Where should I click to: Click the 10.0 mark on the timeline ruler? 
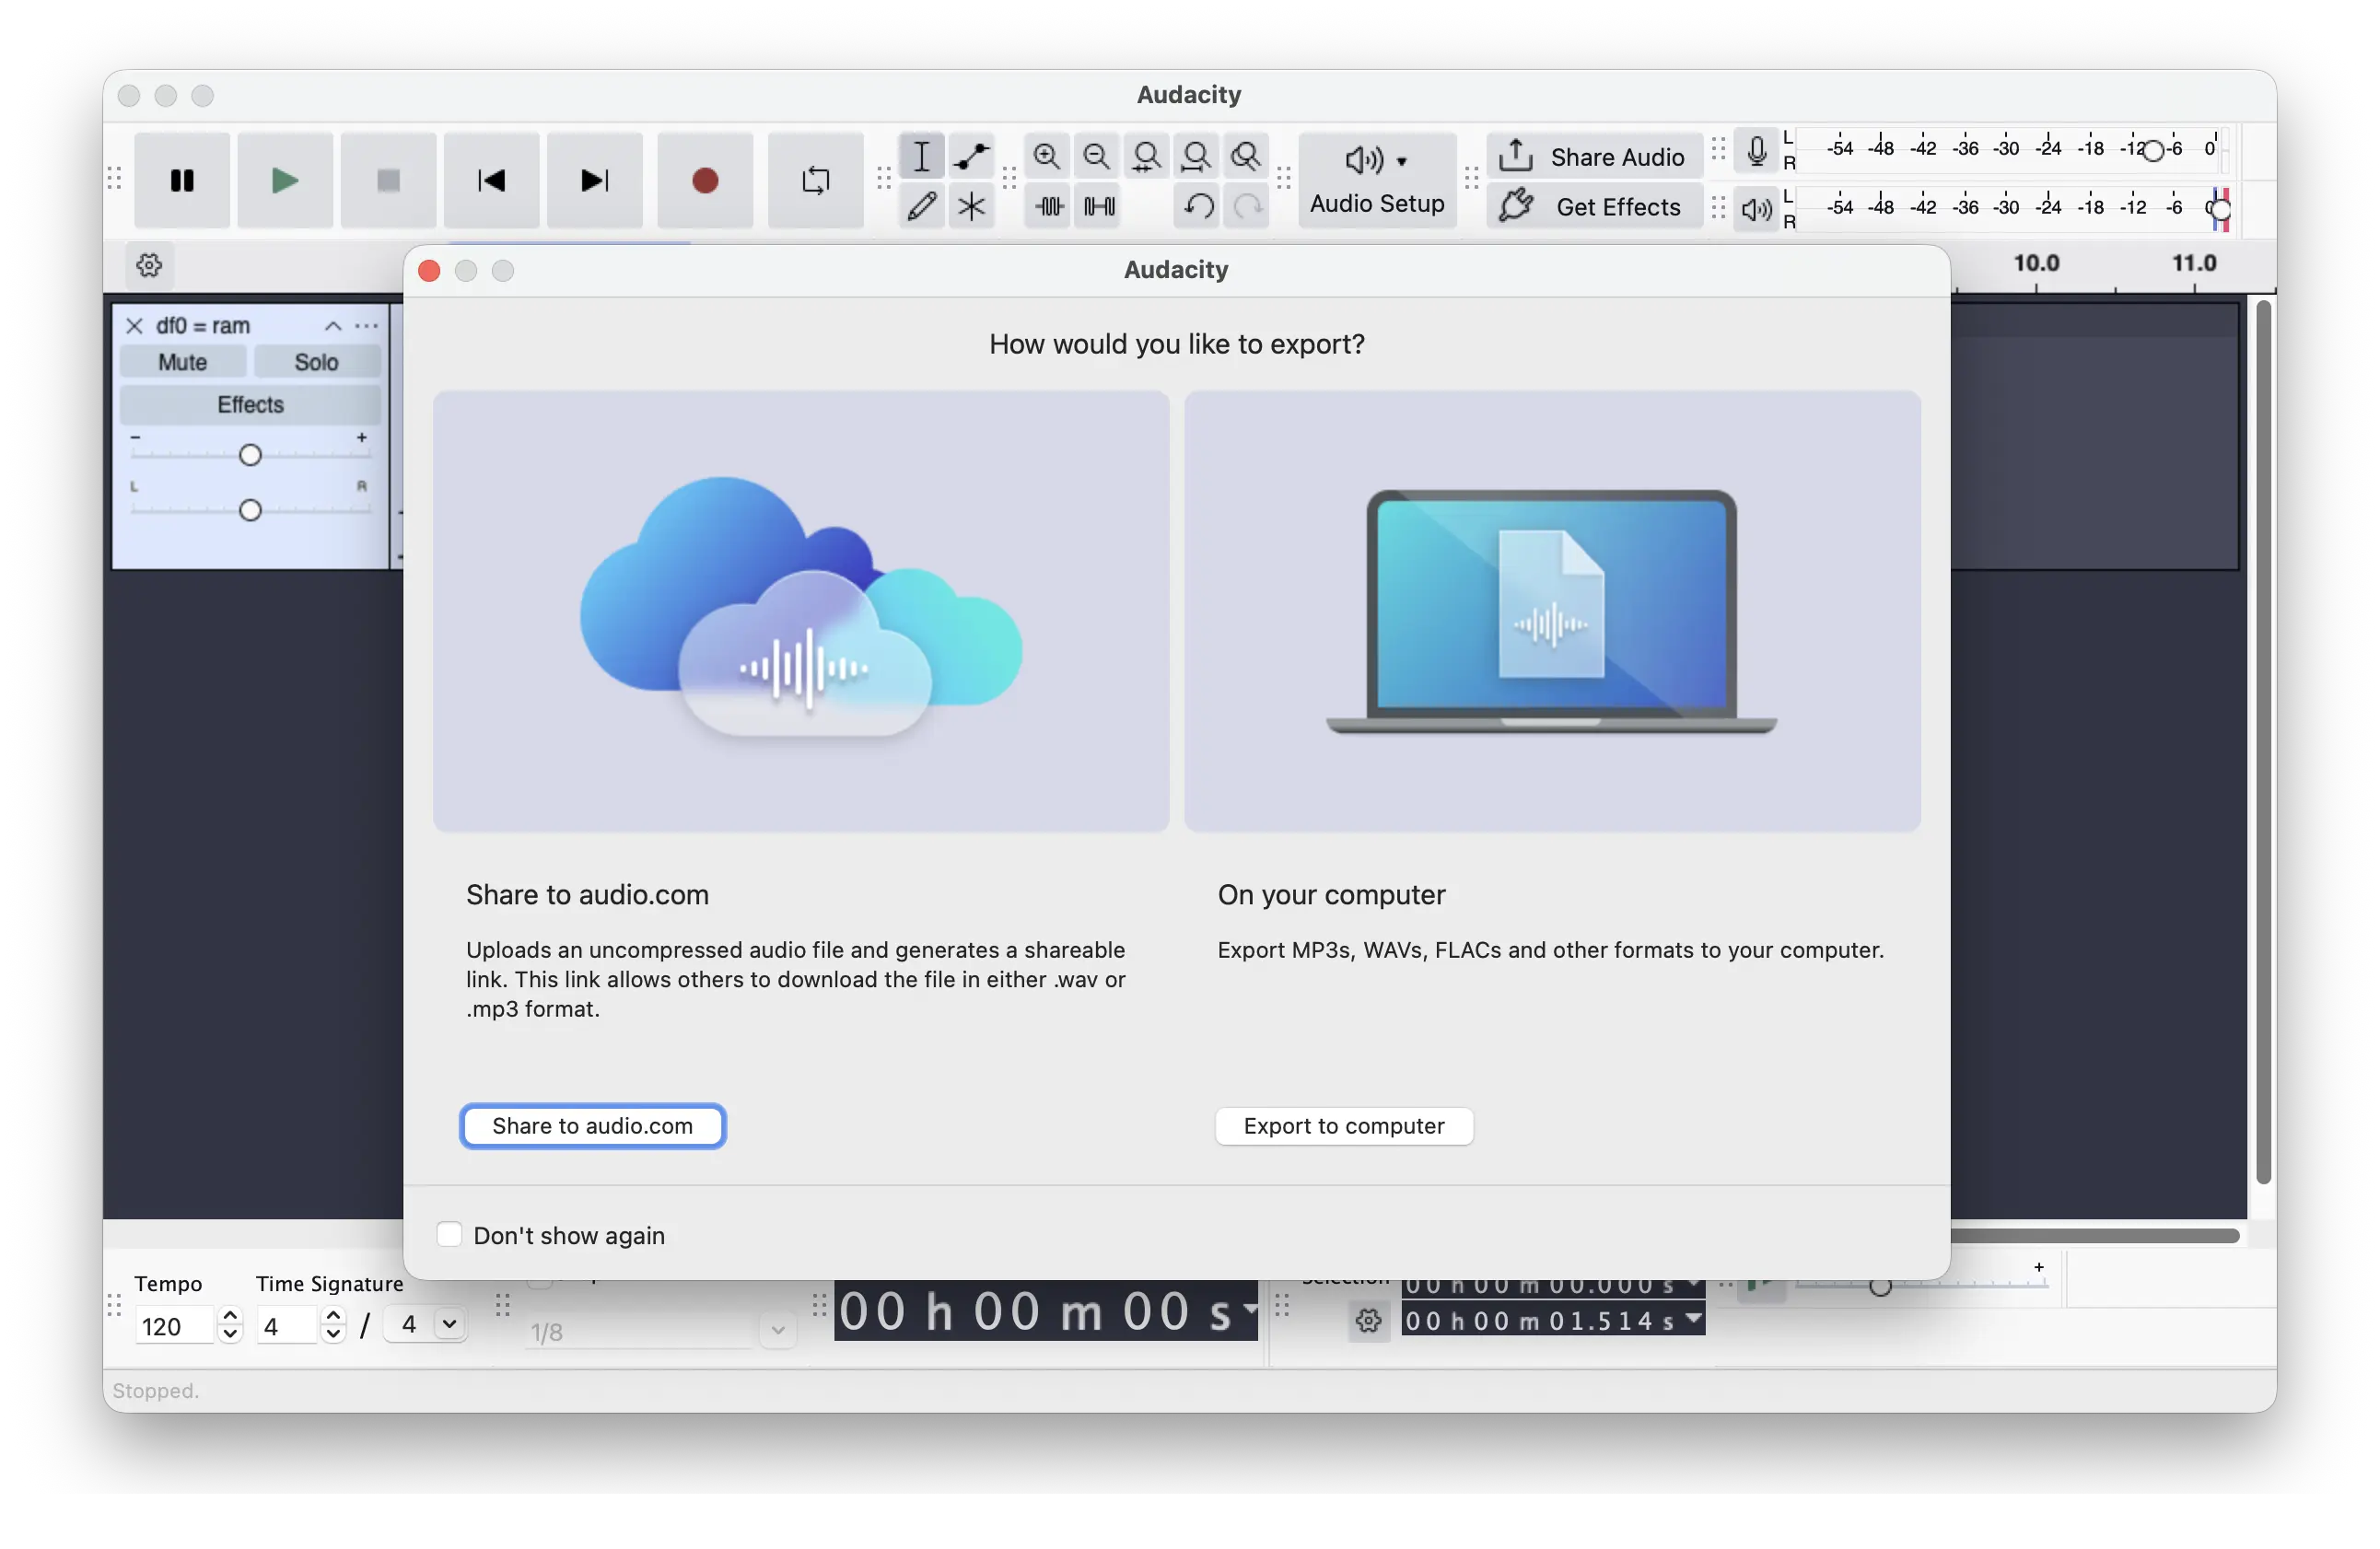tap(2036, 263)
